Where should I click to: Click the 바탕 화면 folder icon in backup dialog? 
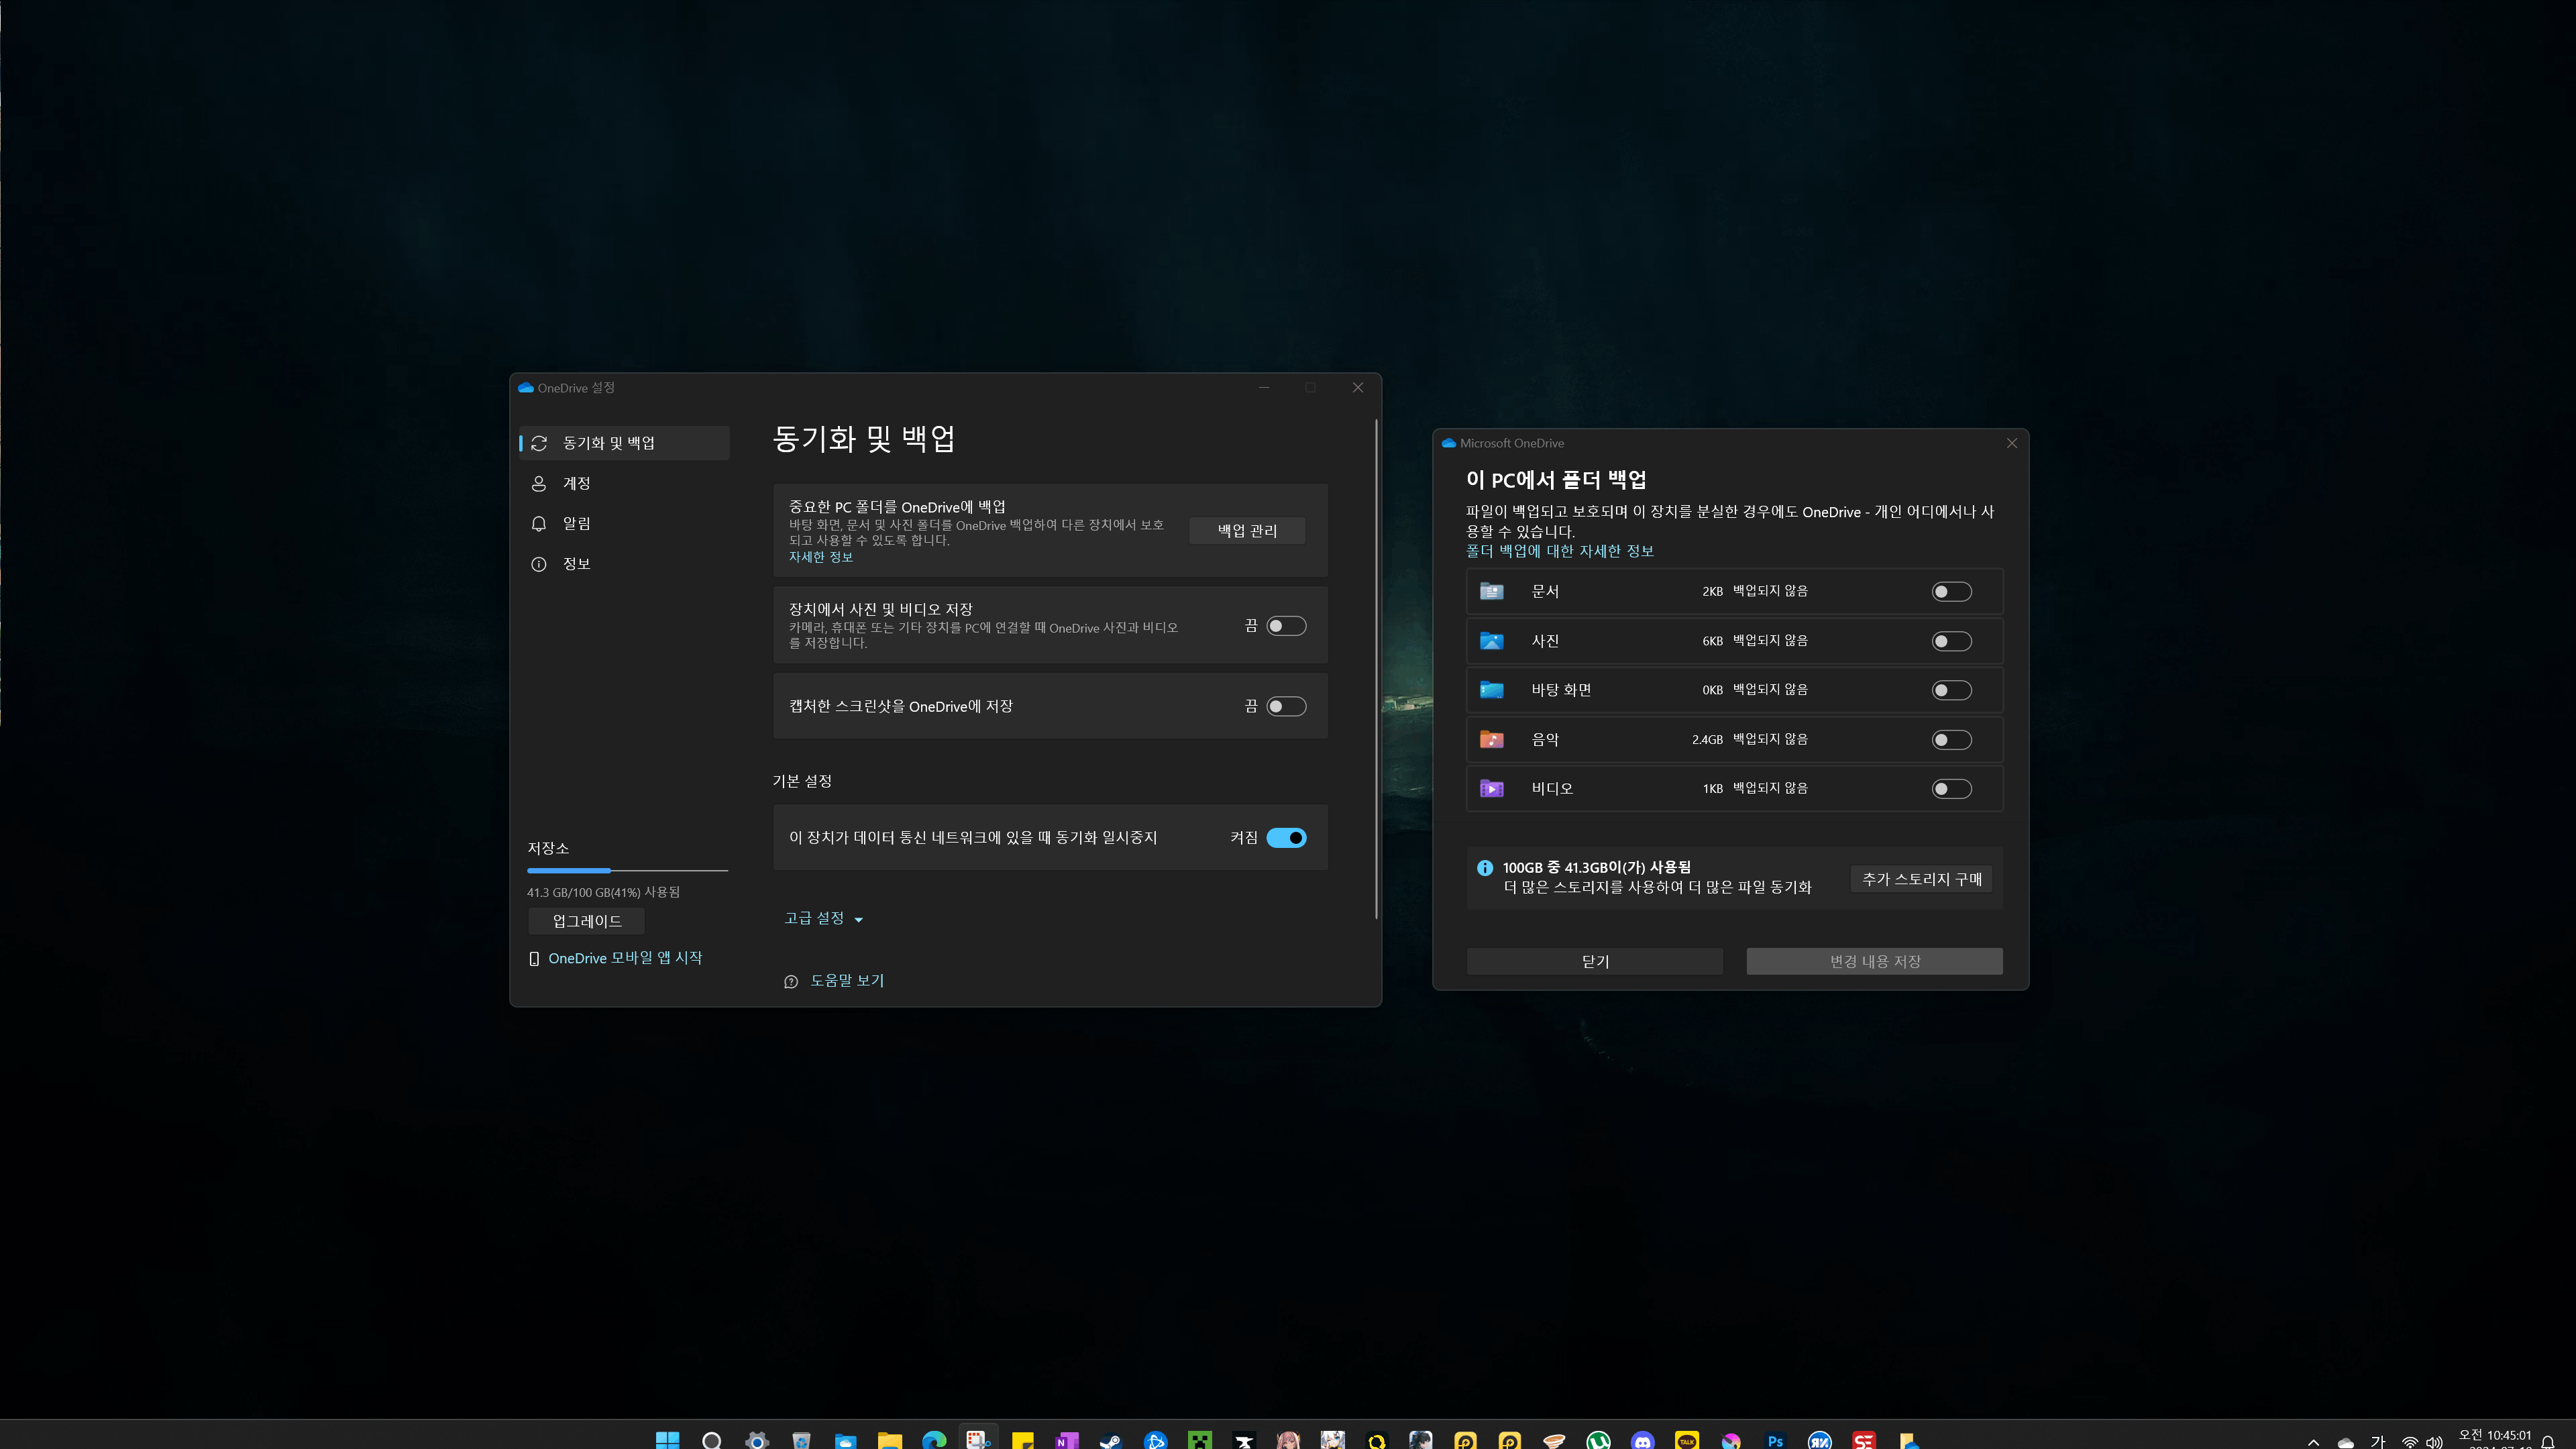1491,690
